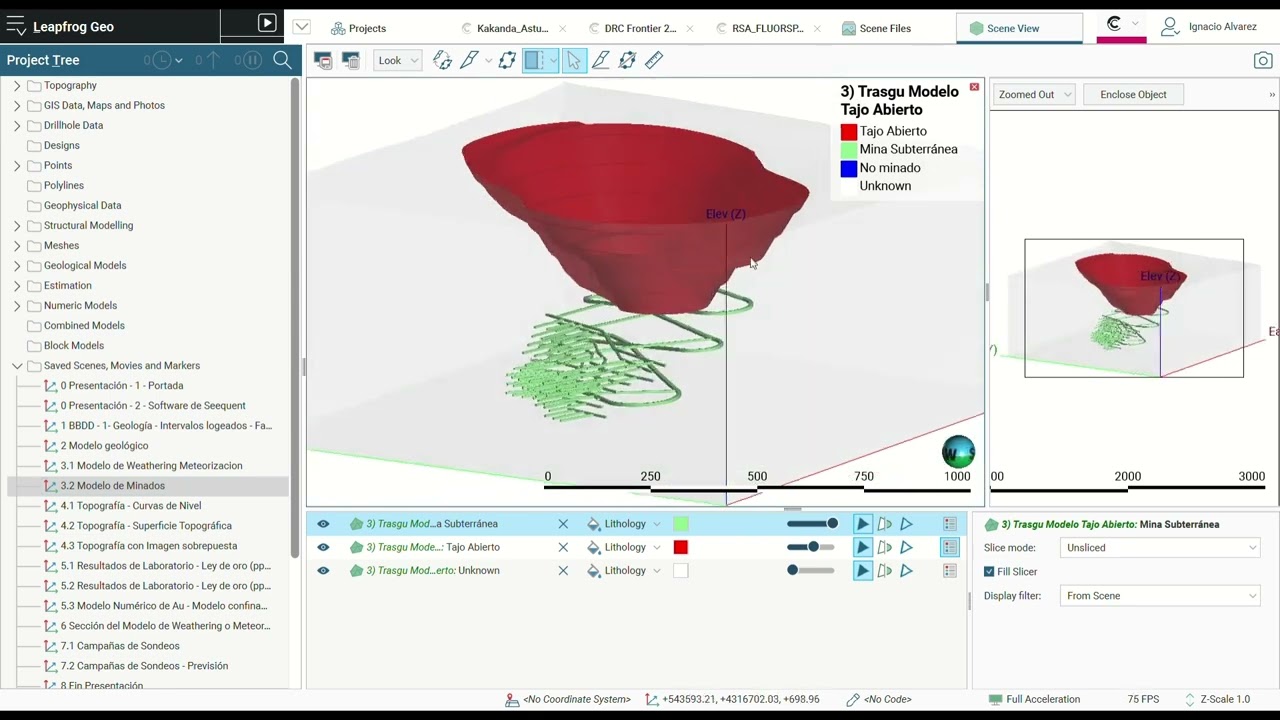The image size is (1280, 720).
Task: Switch to the Scene View tab
Action: tap(1019, 28)
